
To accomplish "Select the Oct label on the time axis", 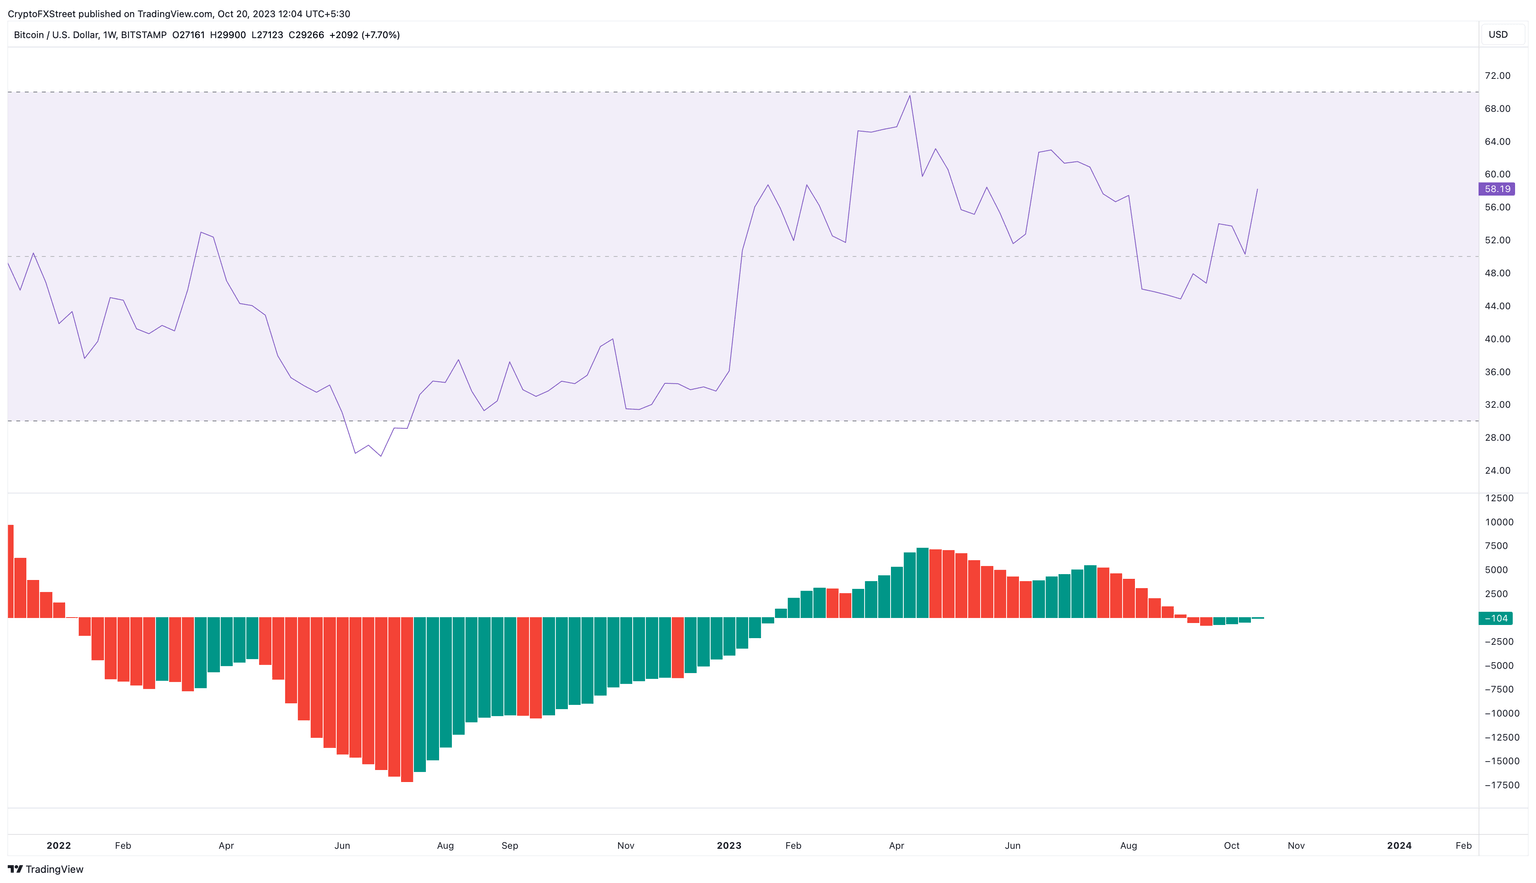I will pyautogui.click(x=1231, y=845).
